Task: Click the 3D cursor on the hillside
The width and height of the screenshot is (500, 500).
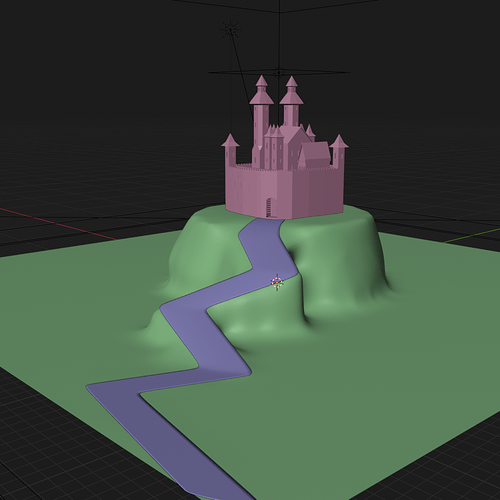Action: (x=277, y=283)
